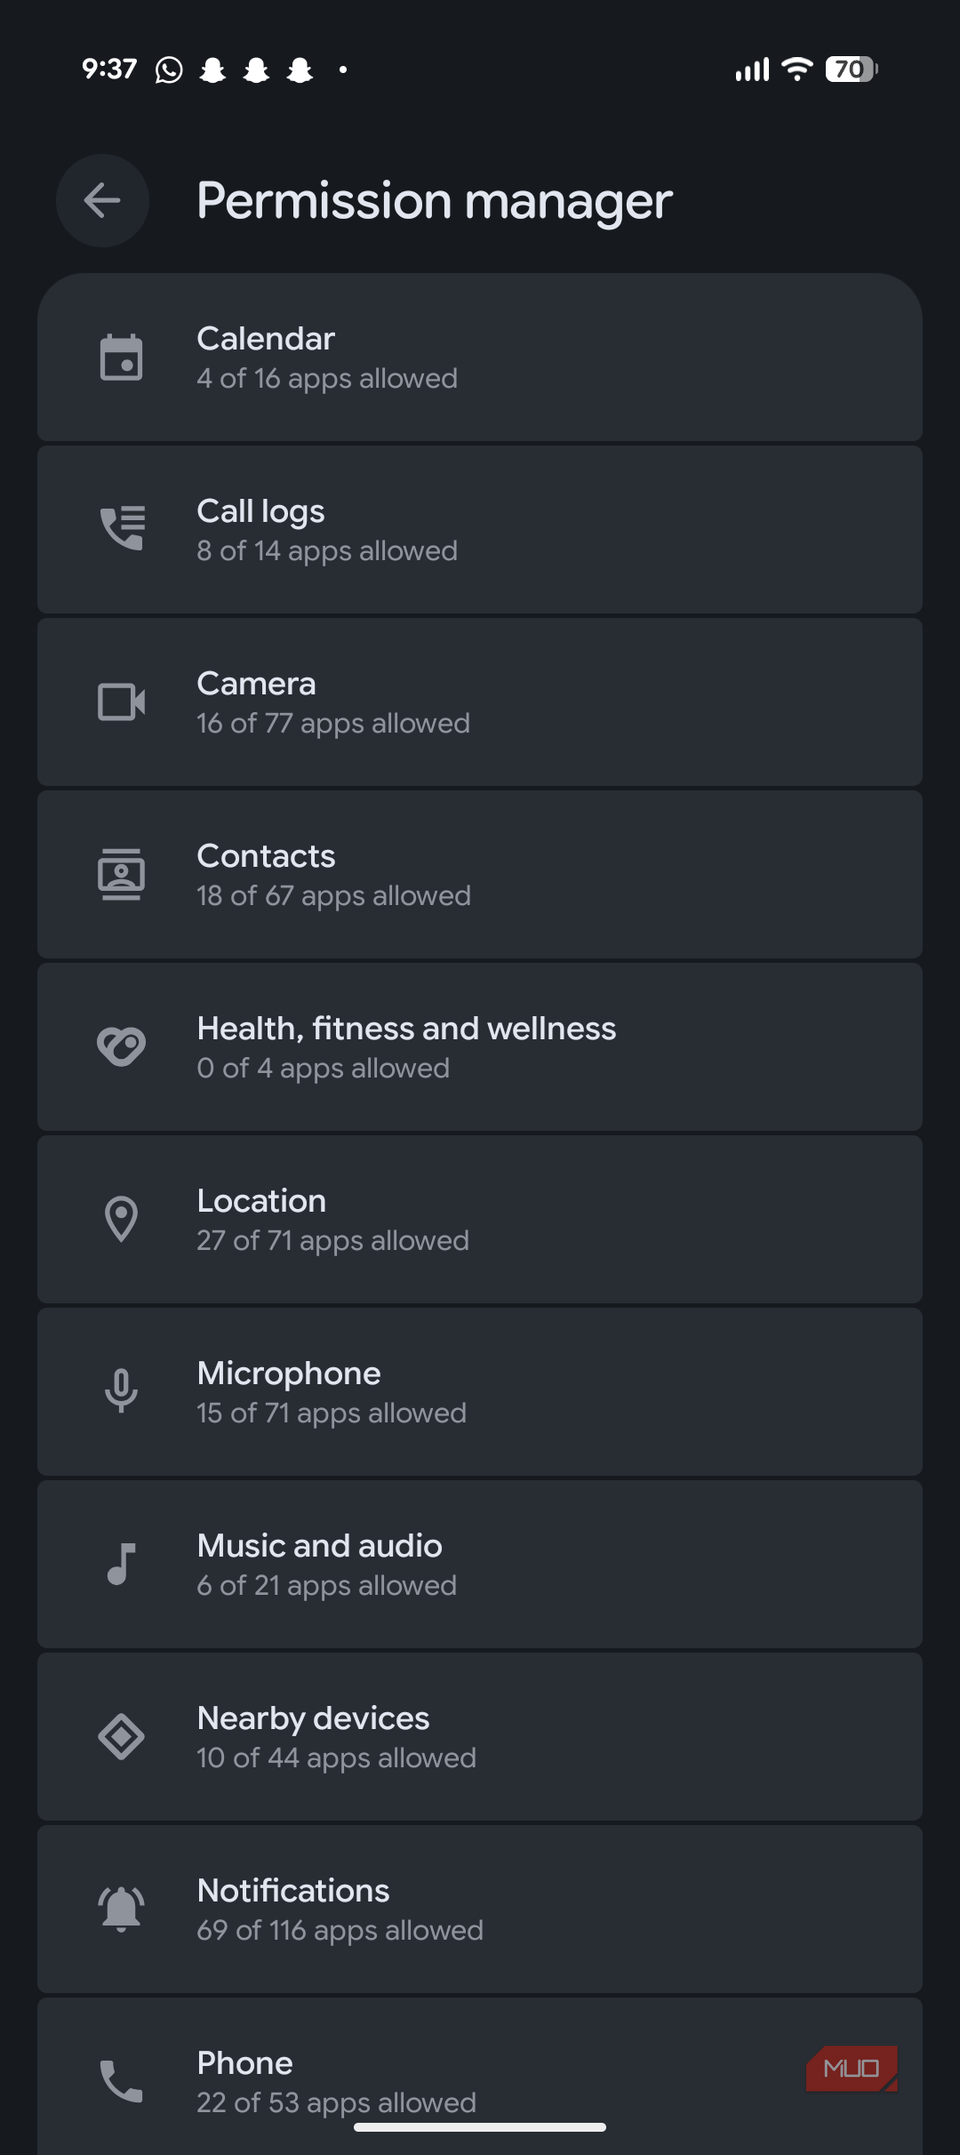The height and width of the screenshot is (2155, 960).
Task: Select Health, fitness and wellness permissions
Action: [480, 1047]
